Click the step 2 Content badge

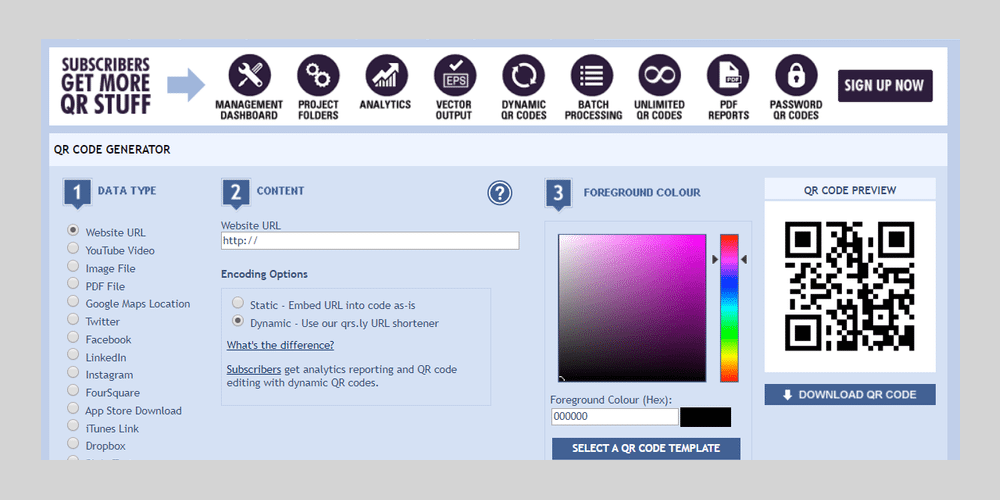click(236, 193)
